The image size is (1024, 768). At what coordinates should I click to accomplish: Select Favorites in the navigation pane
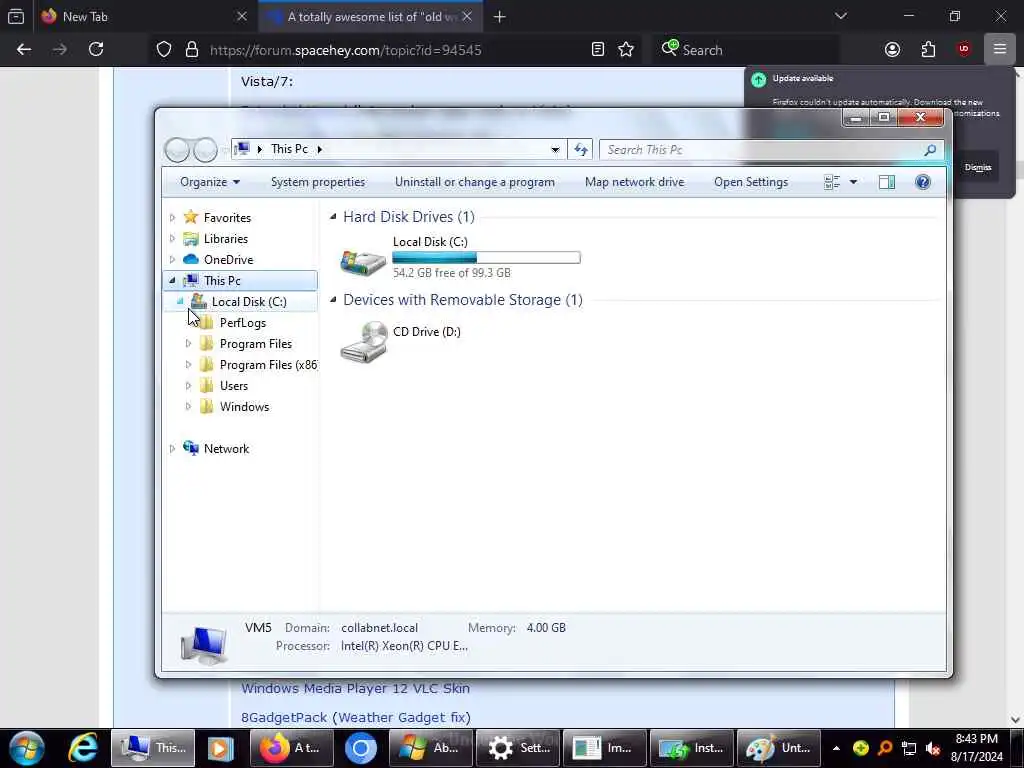point(227,217)
